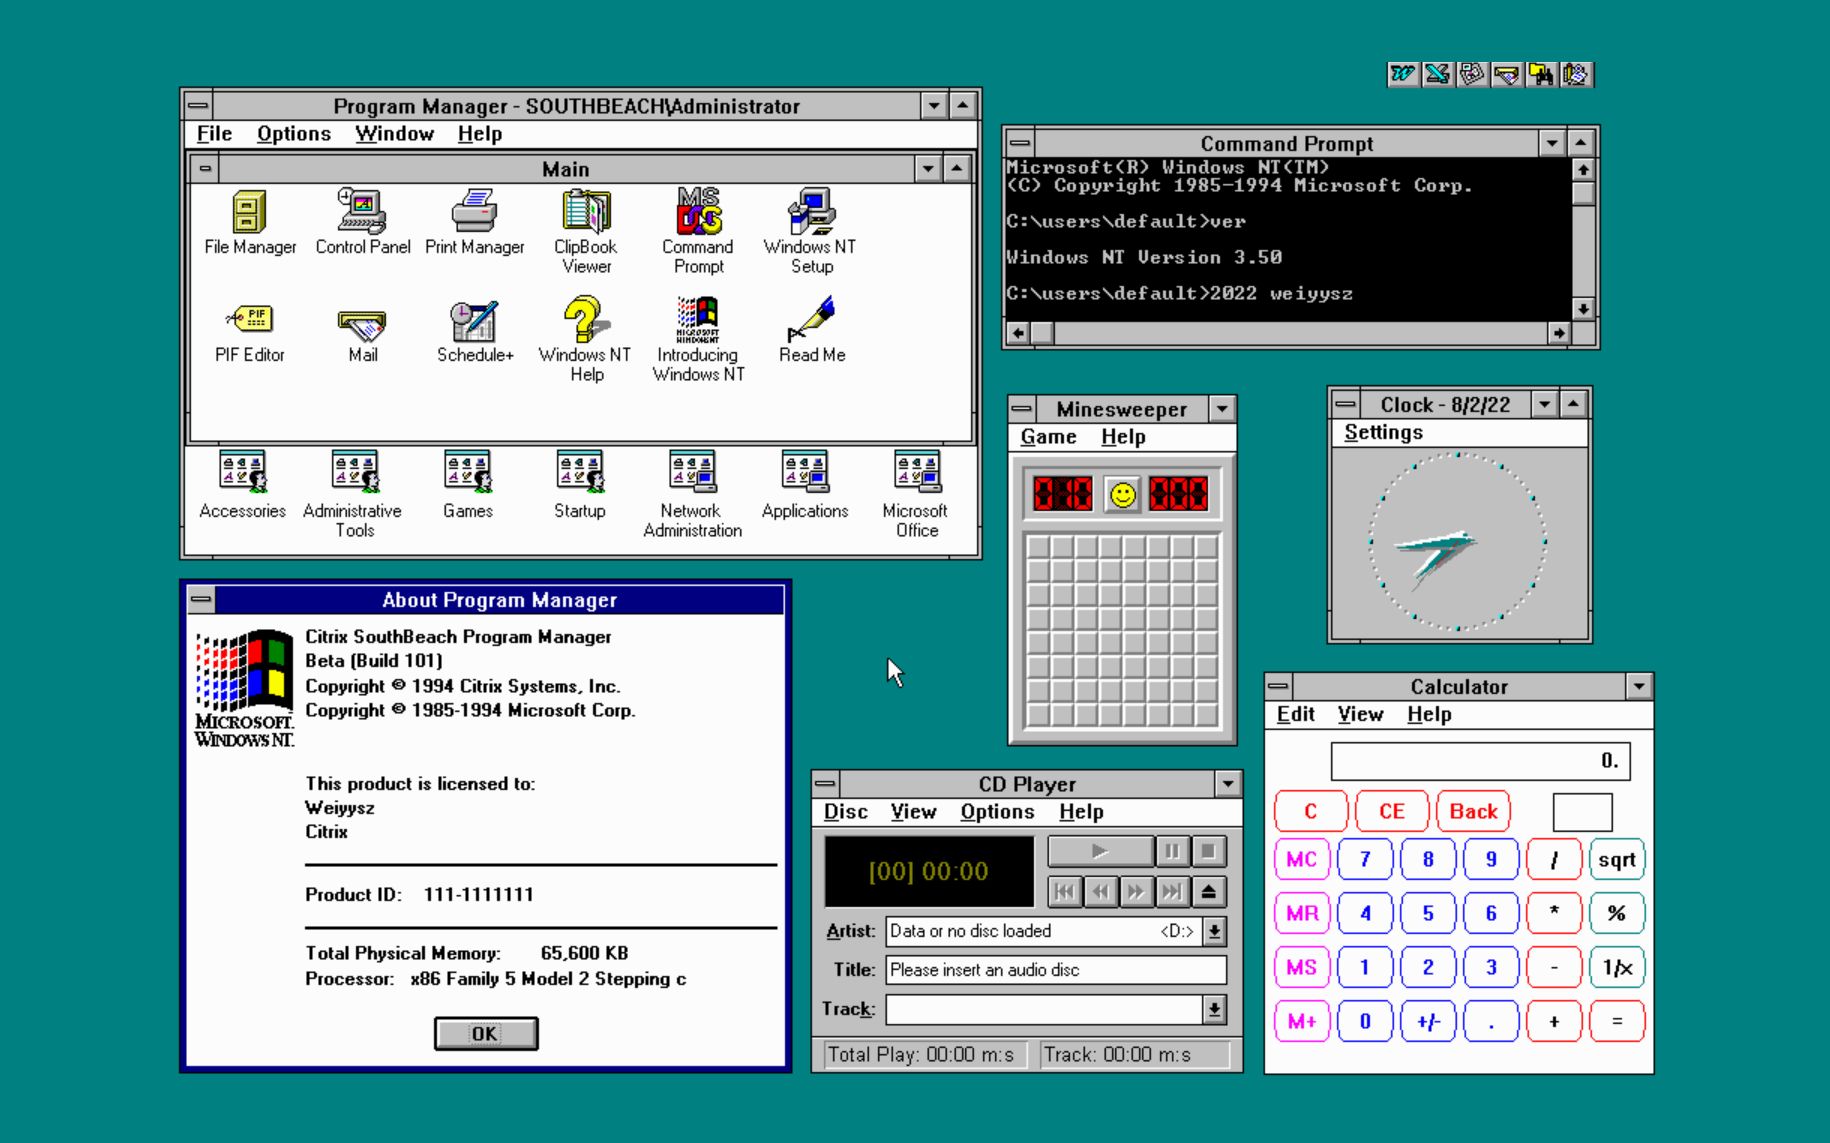Open the Minesweeper control-menu box
The image size is (1830, 1143).
[x=1022, y=408]
